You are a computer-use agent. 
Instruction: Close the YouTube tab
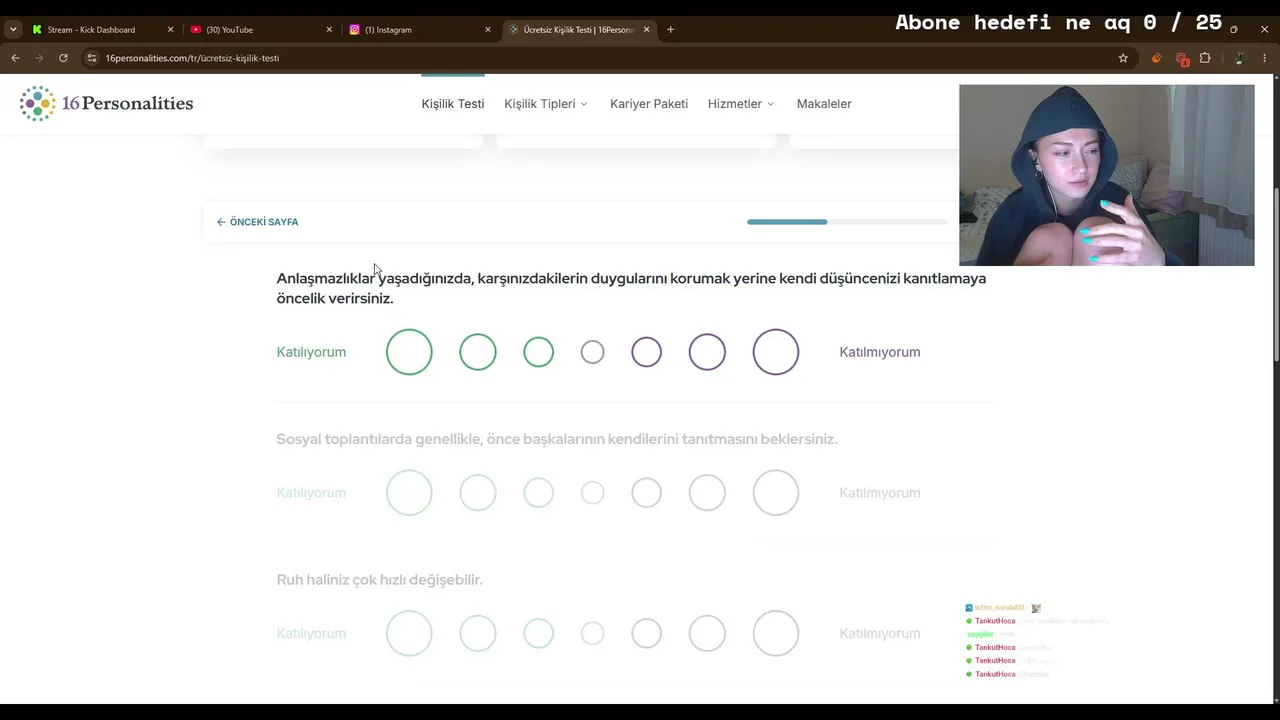point(329,30)
